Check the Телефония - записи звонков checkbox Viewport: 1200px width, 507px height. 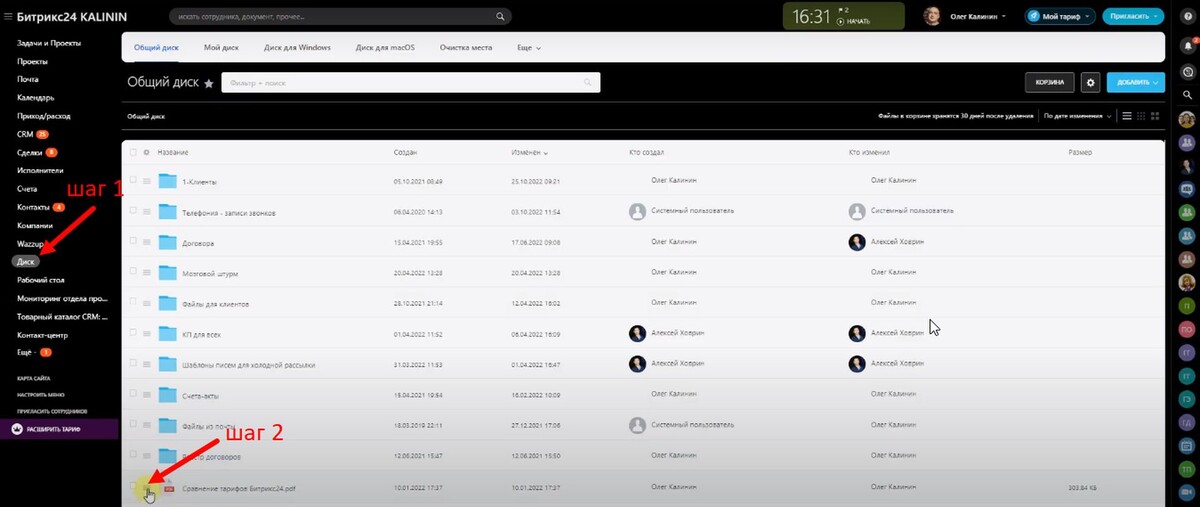point(132,212)
